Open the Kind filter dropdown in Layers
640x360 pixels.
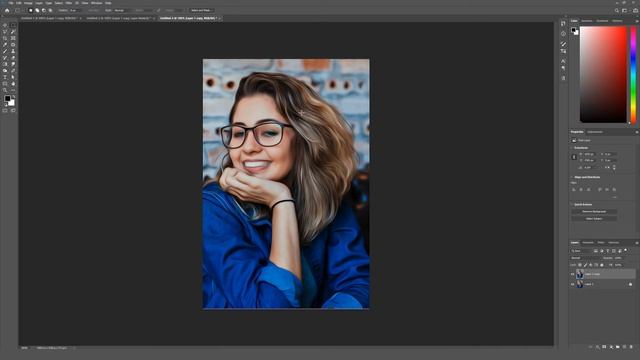581,251
